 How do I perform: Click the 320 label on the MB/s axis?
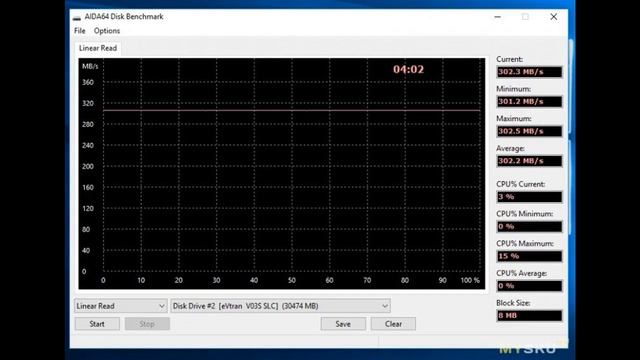pyautogui.click(x=88, y=103)
